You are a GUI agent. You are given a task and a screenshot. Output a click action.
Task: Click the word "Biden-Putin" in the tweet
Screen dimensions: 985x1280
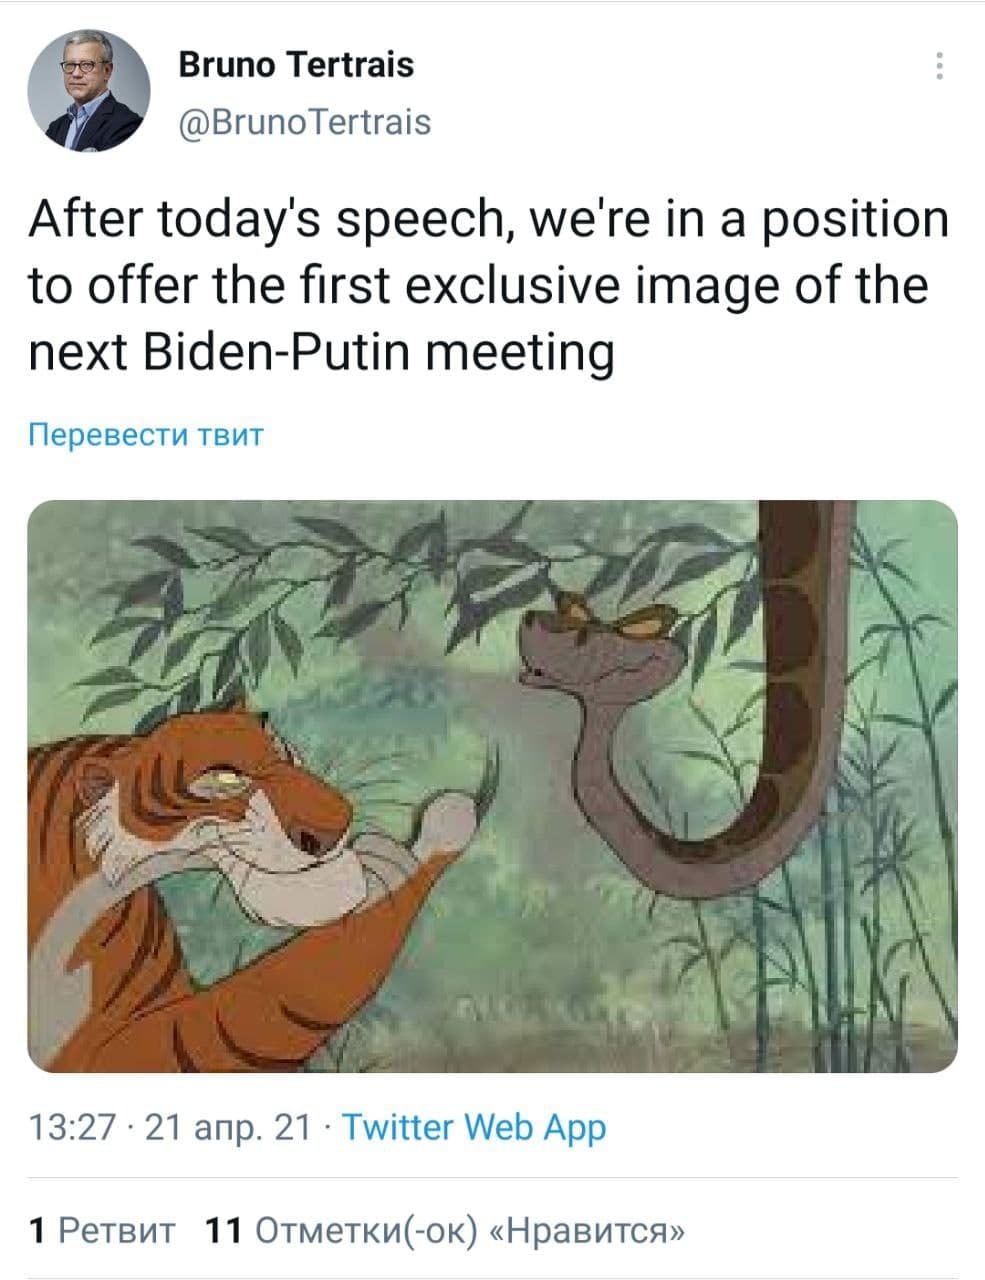tap(264, 351)
